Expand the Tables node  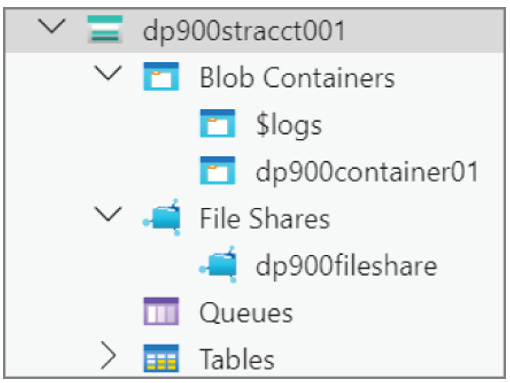109,355
